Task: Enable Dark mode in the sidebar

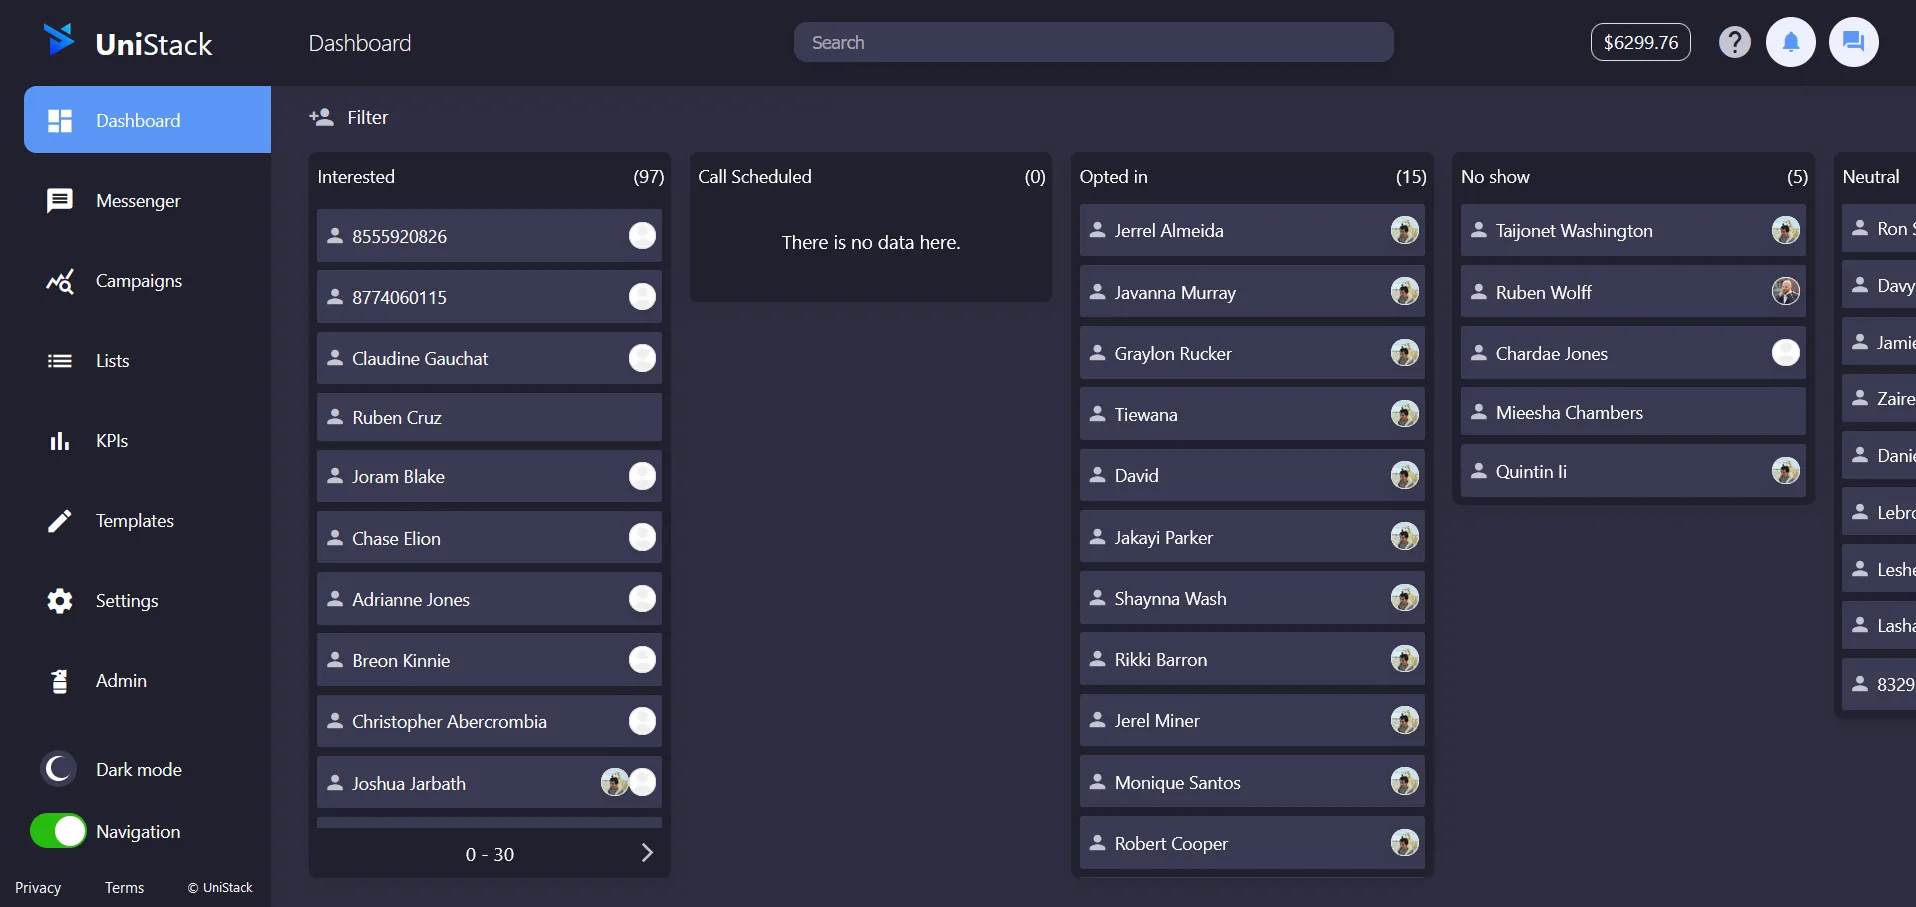Action: coord(58,768)
